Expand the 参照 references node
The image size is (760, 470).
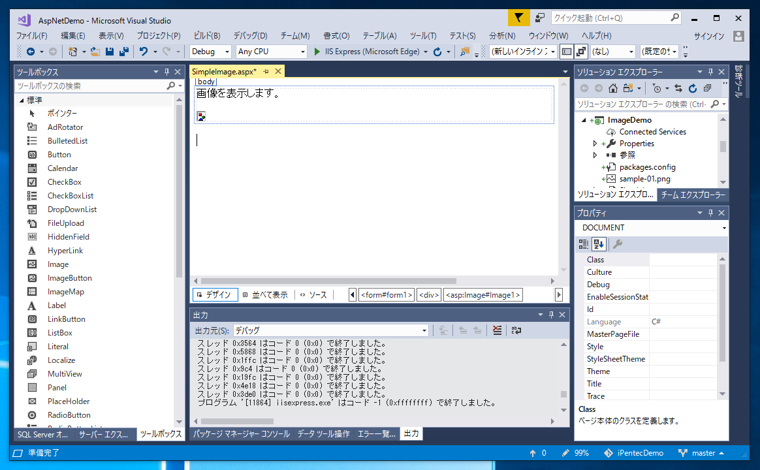[595, 155]
